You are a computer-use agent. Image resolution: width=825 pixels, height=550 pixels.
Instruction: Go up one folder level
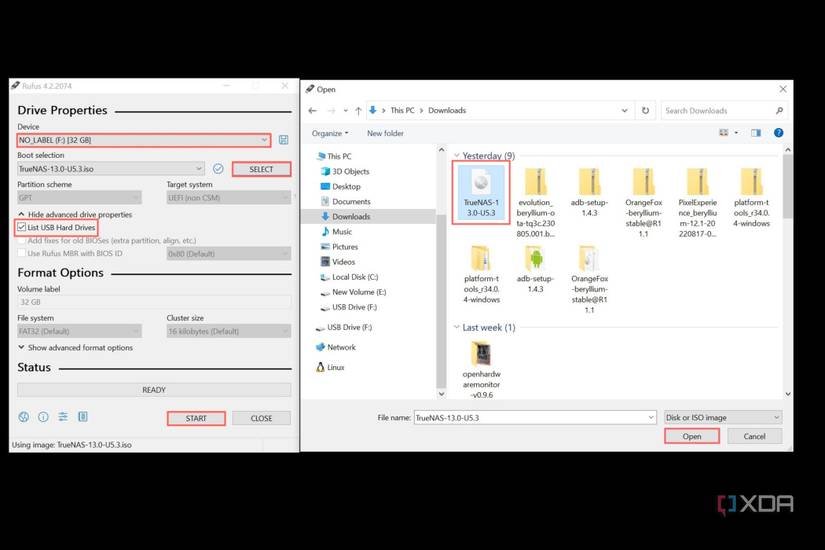point(358,111)
